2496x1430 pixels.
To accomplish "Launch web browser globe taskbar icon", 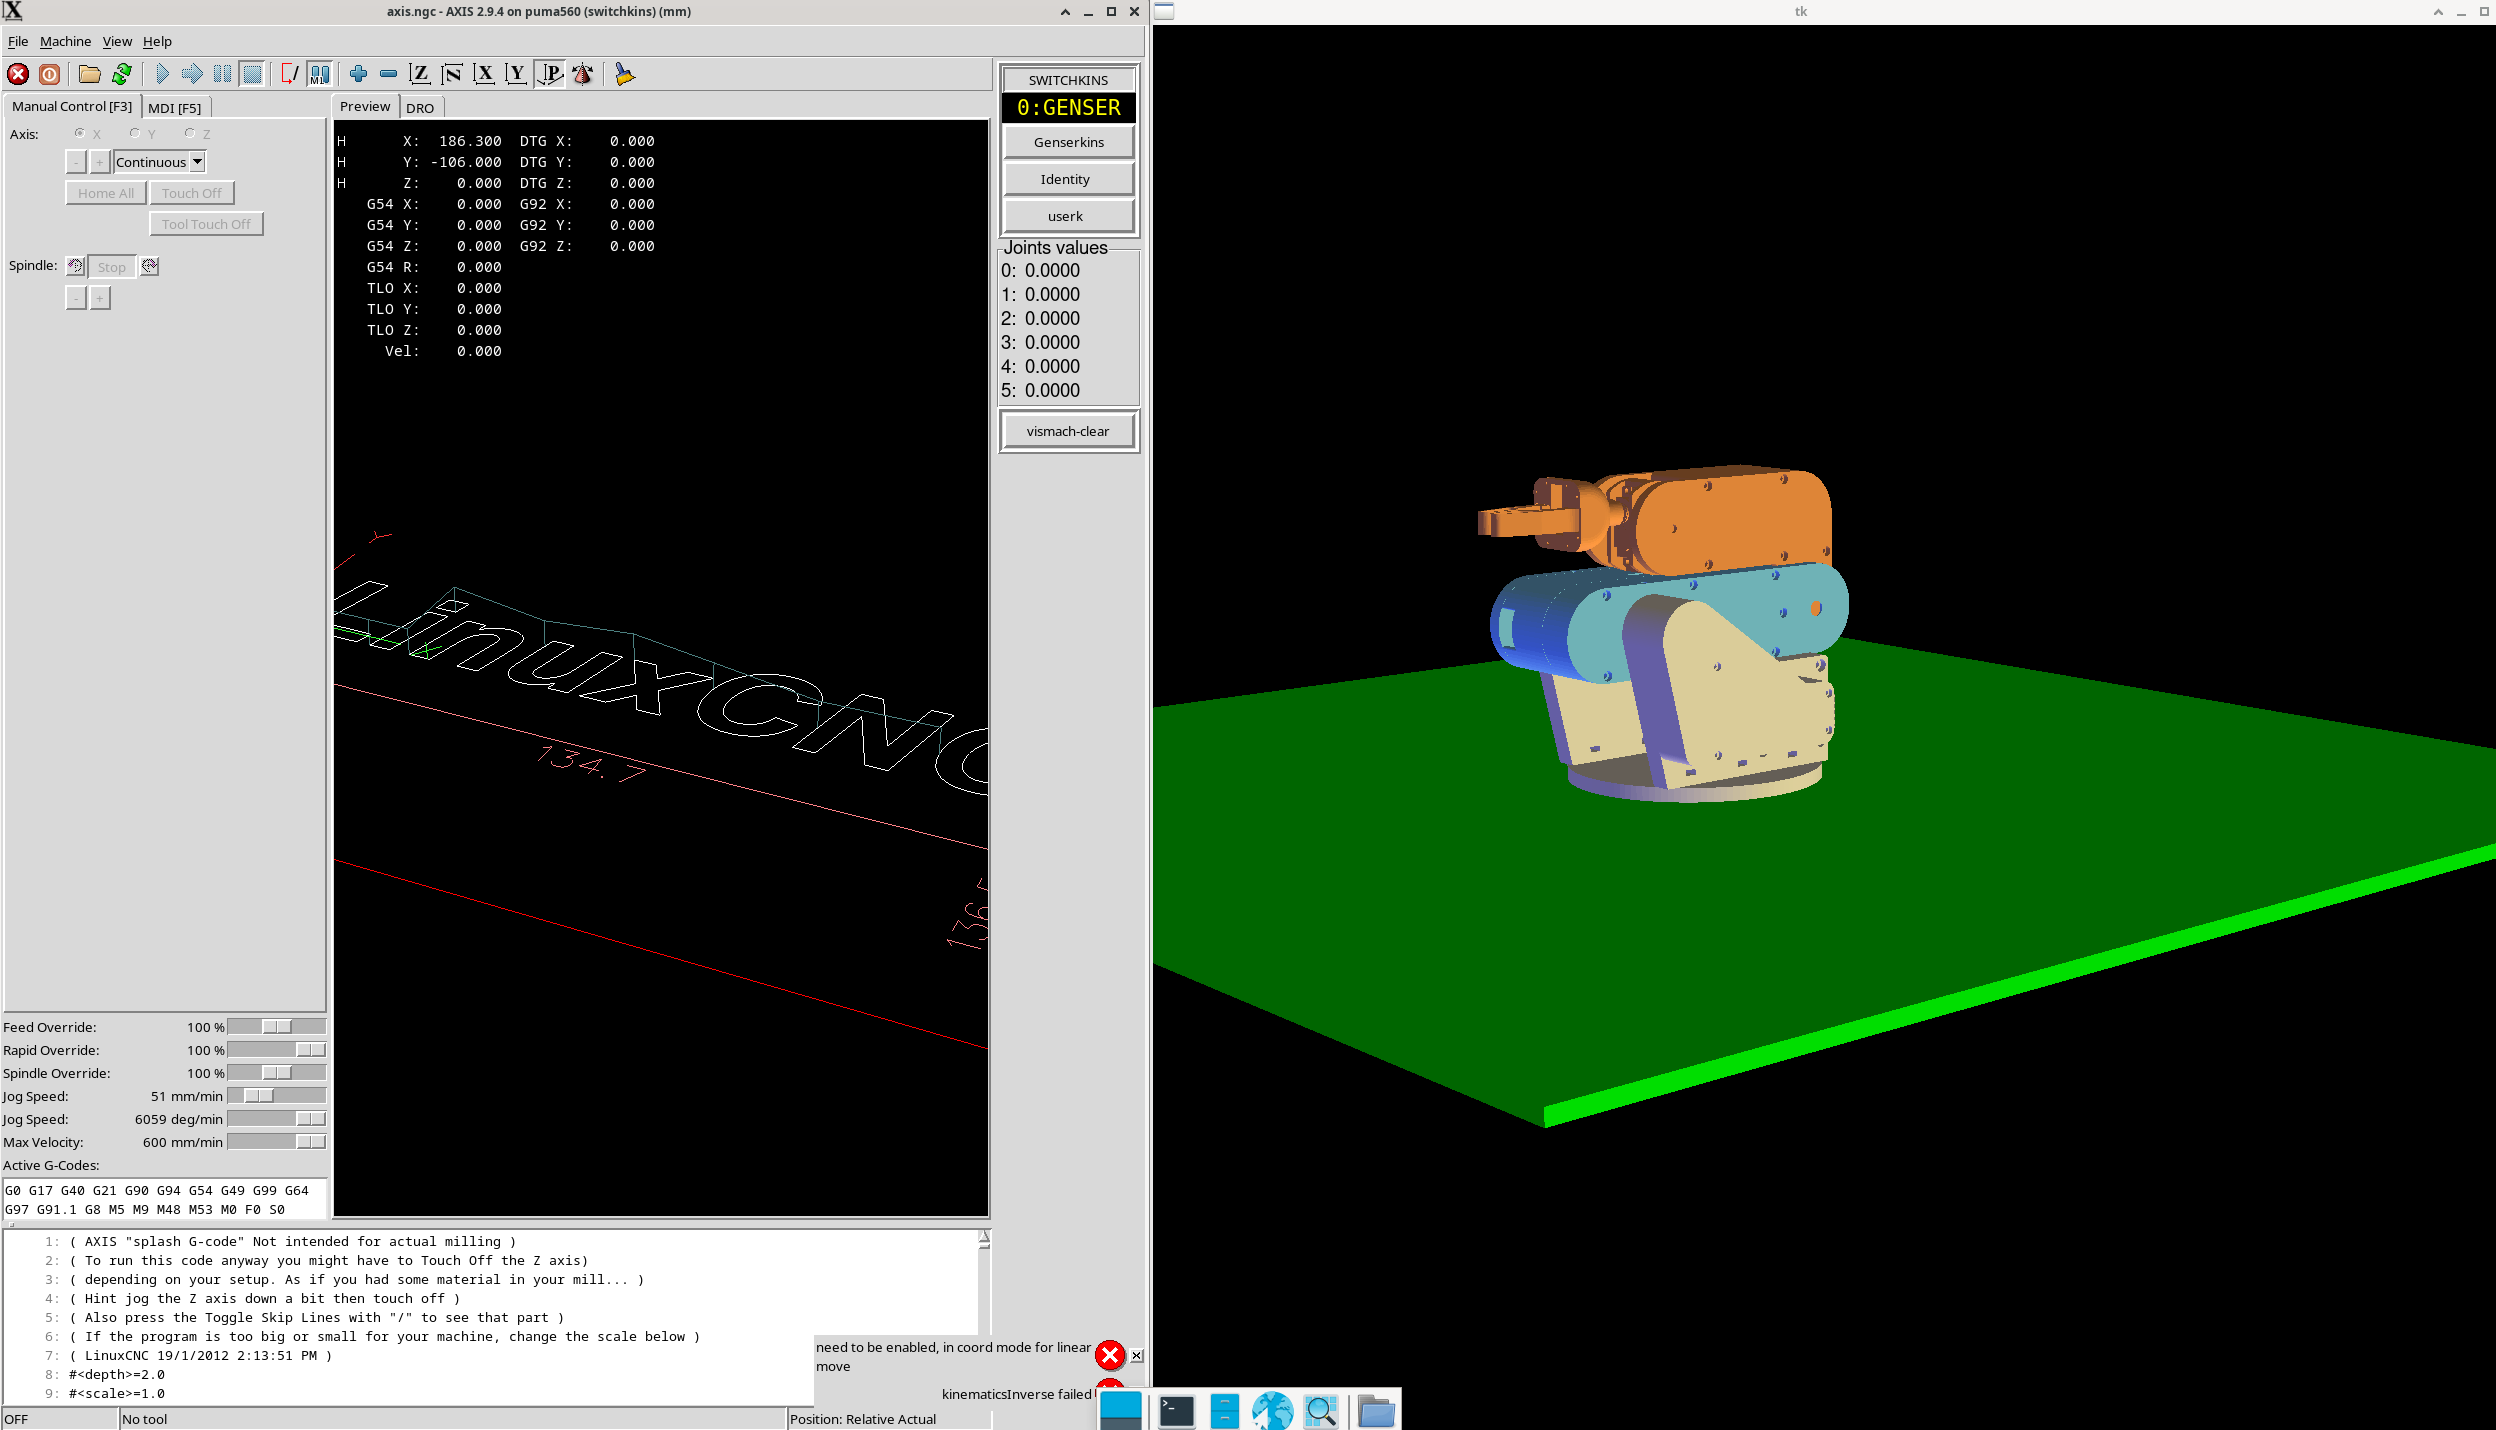I will (1272, 1411).
